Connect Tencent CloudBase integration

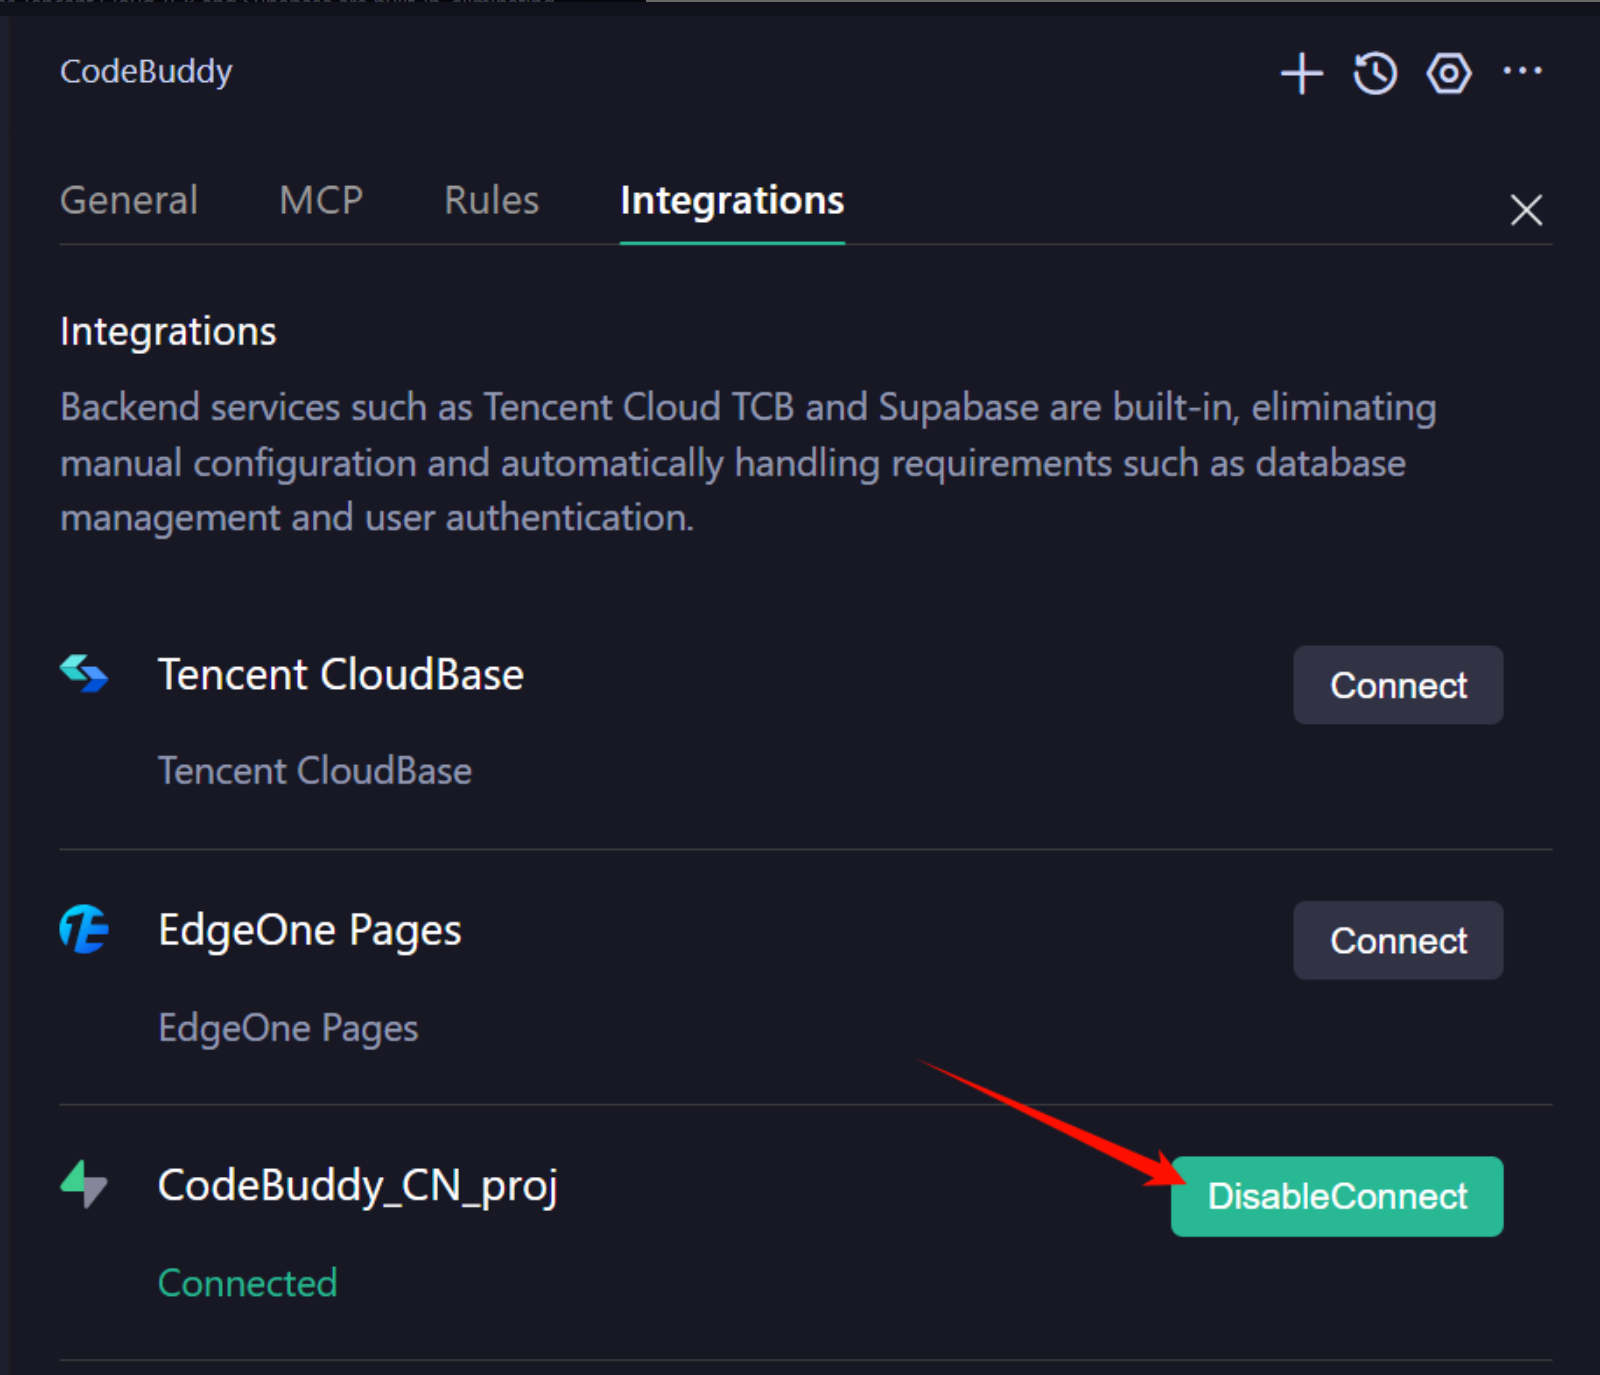click(x=1397, y=685)
